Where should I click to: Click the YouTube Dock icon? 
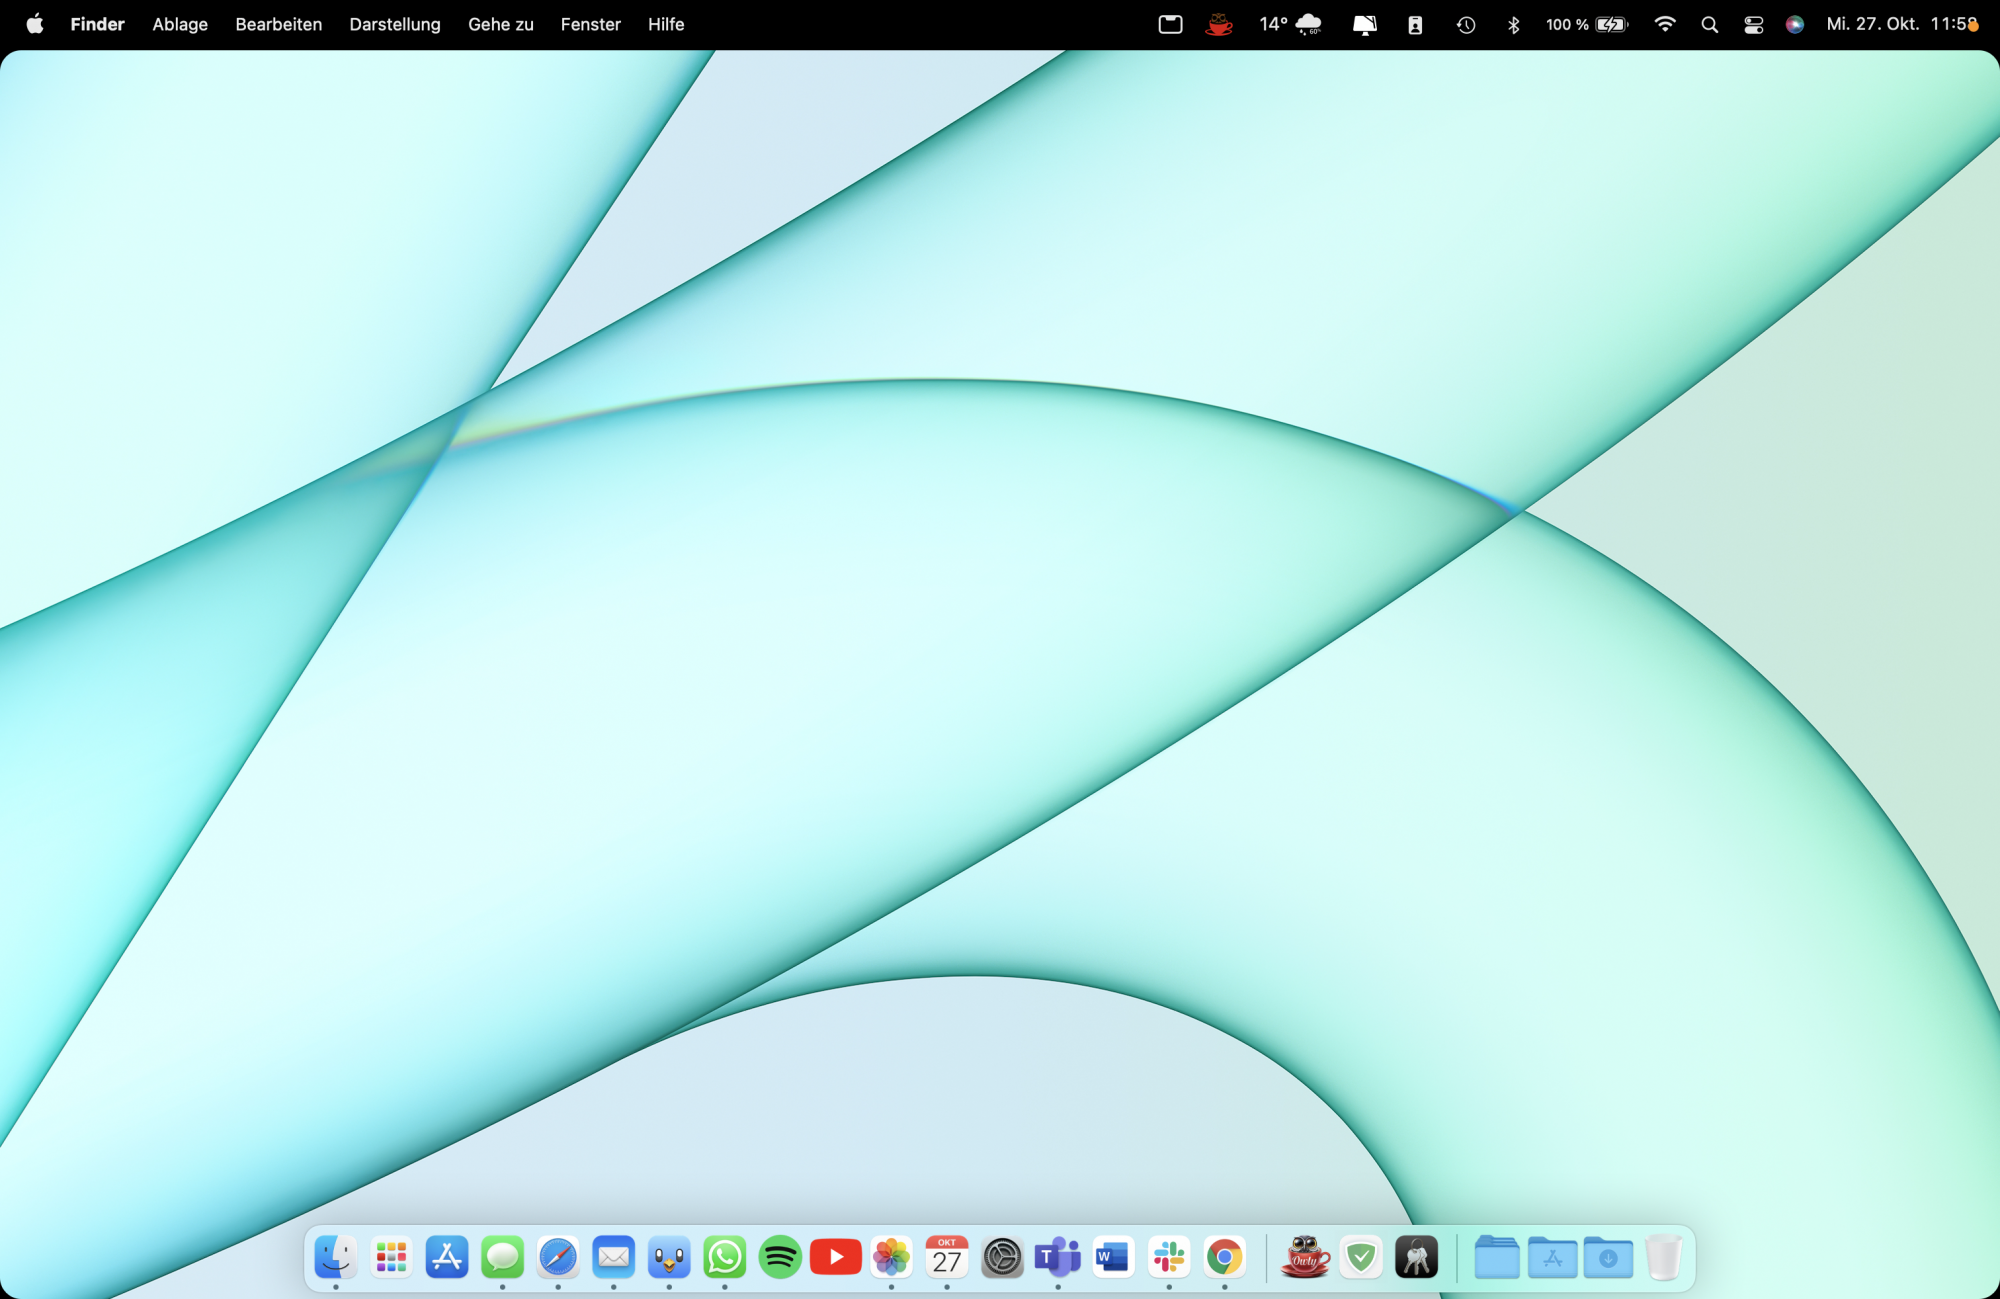[836, 1257]
